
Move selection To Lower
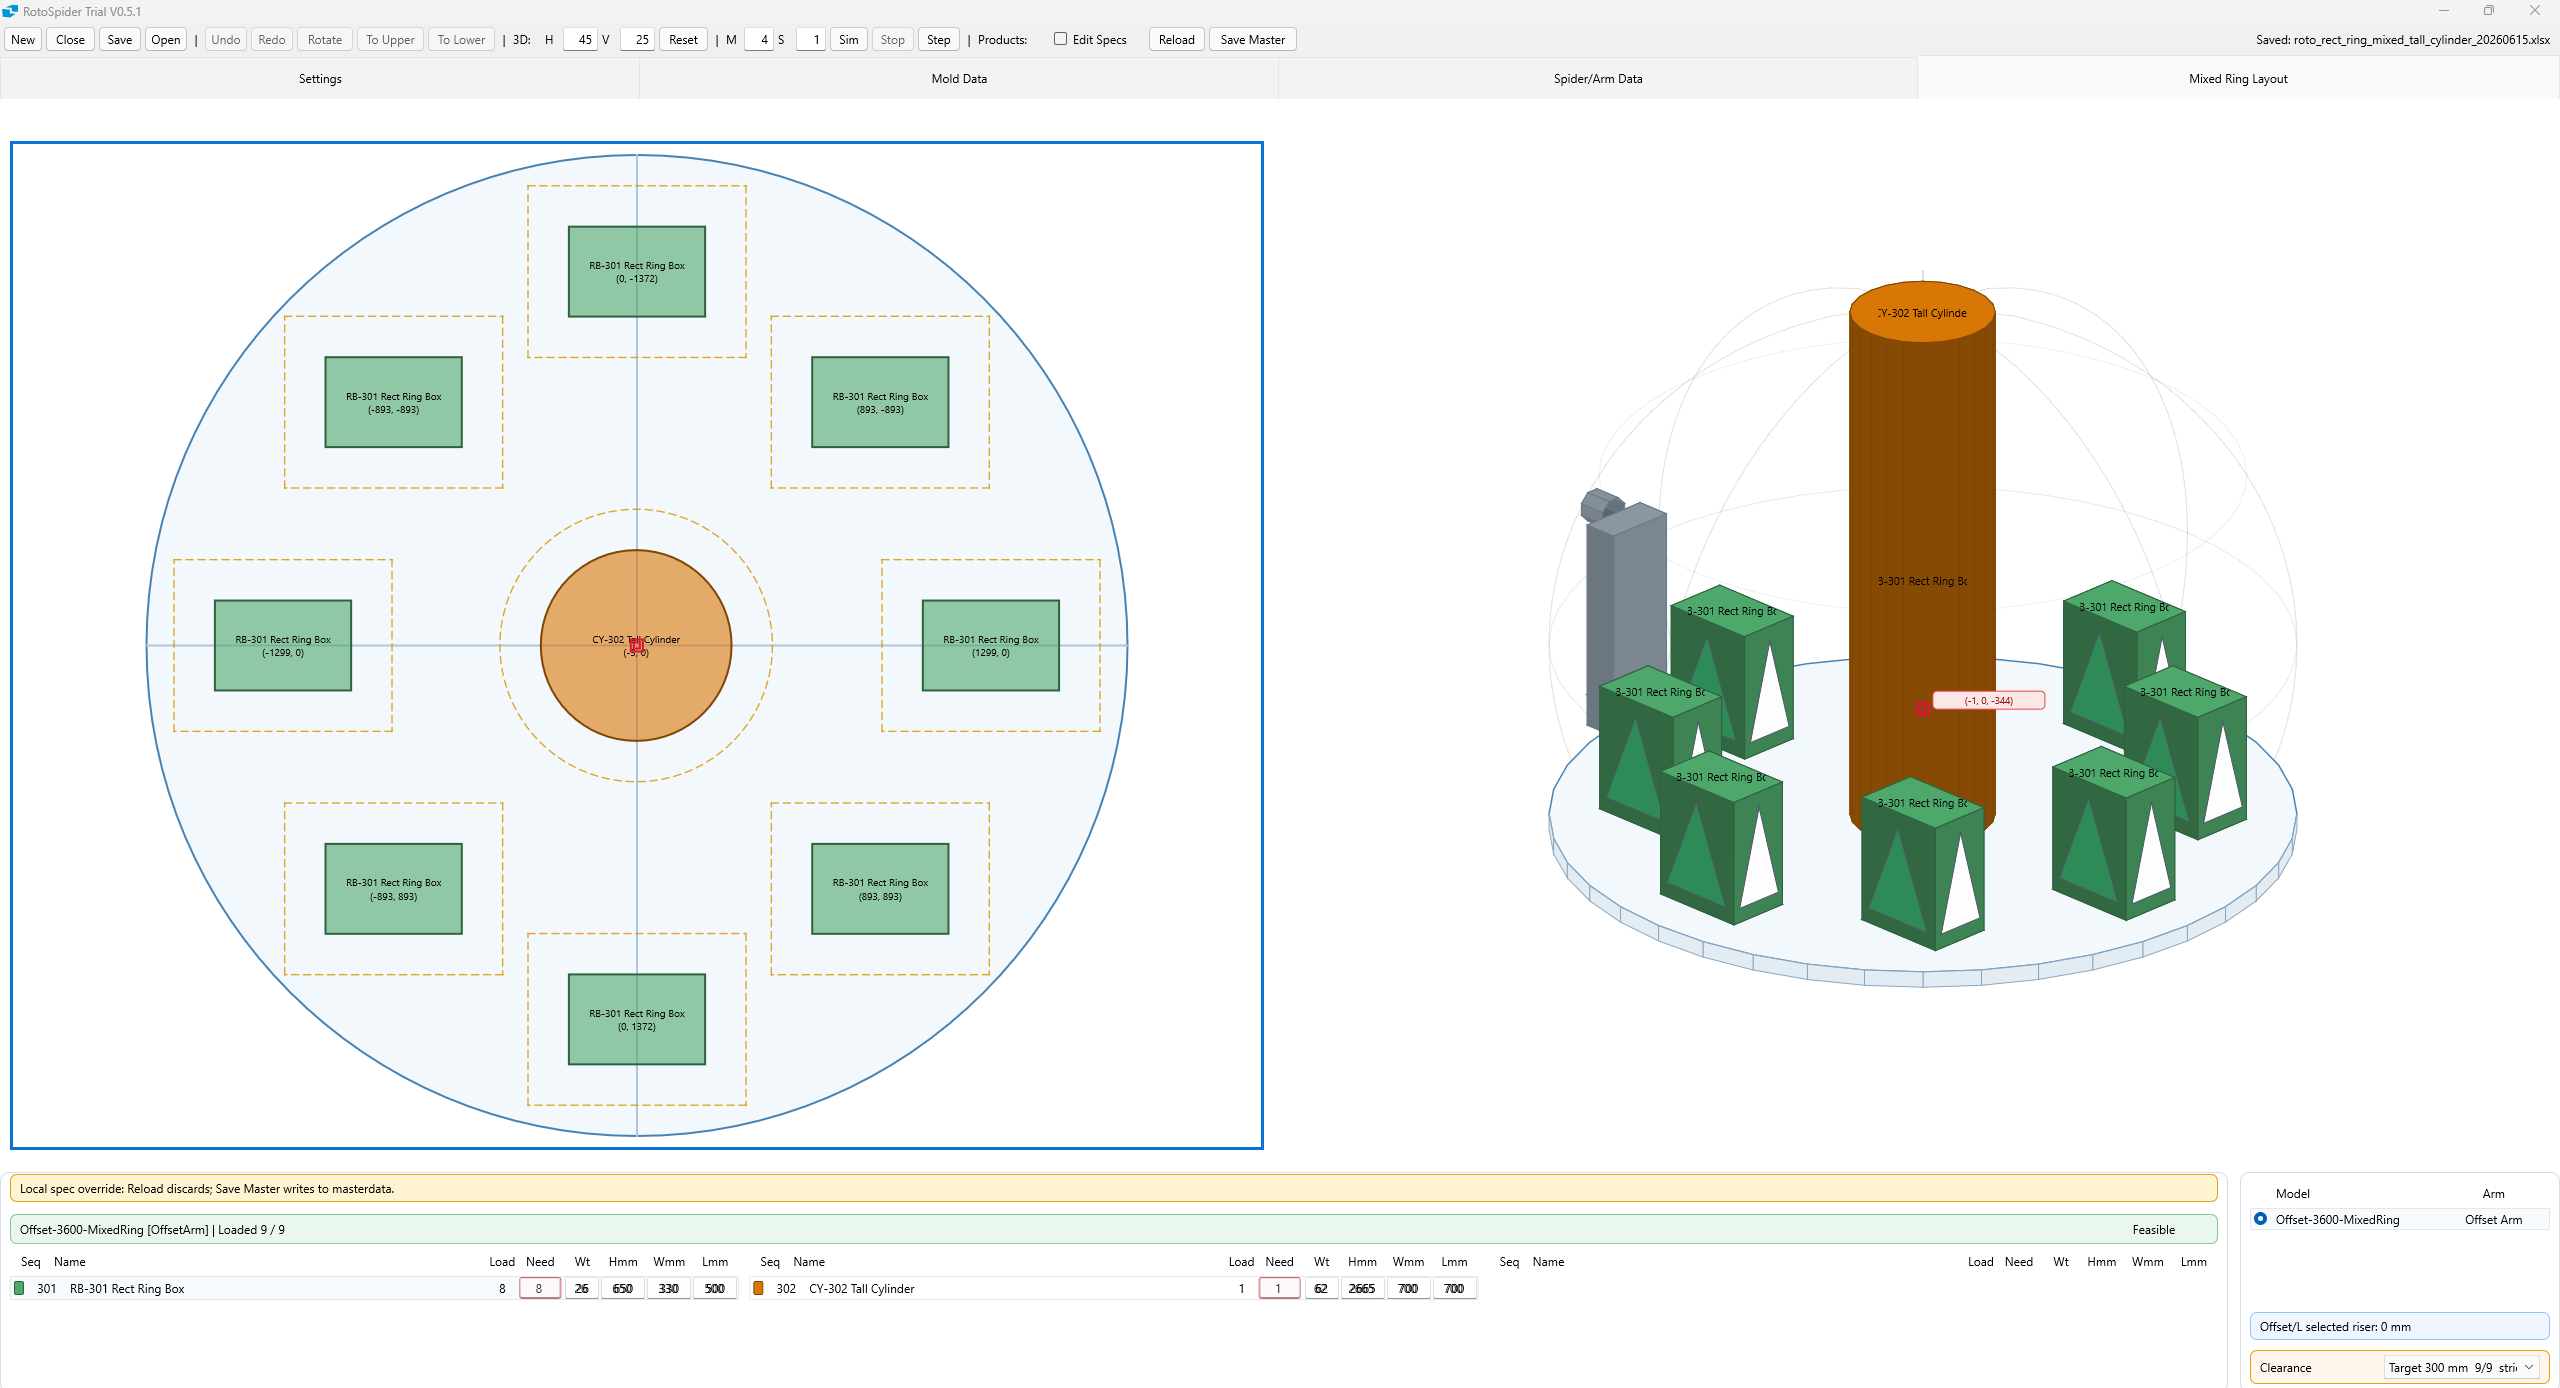coord(461,40)
